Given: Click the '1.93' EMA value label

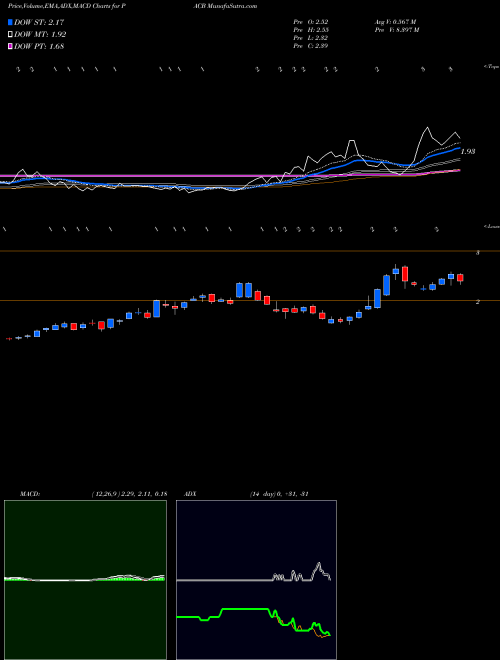Looking at the screenshot, I should (x=468, y=152).
